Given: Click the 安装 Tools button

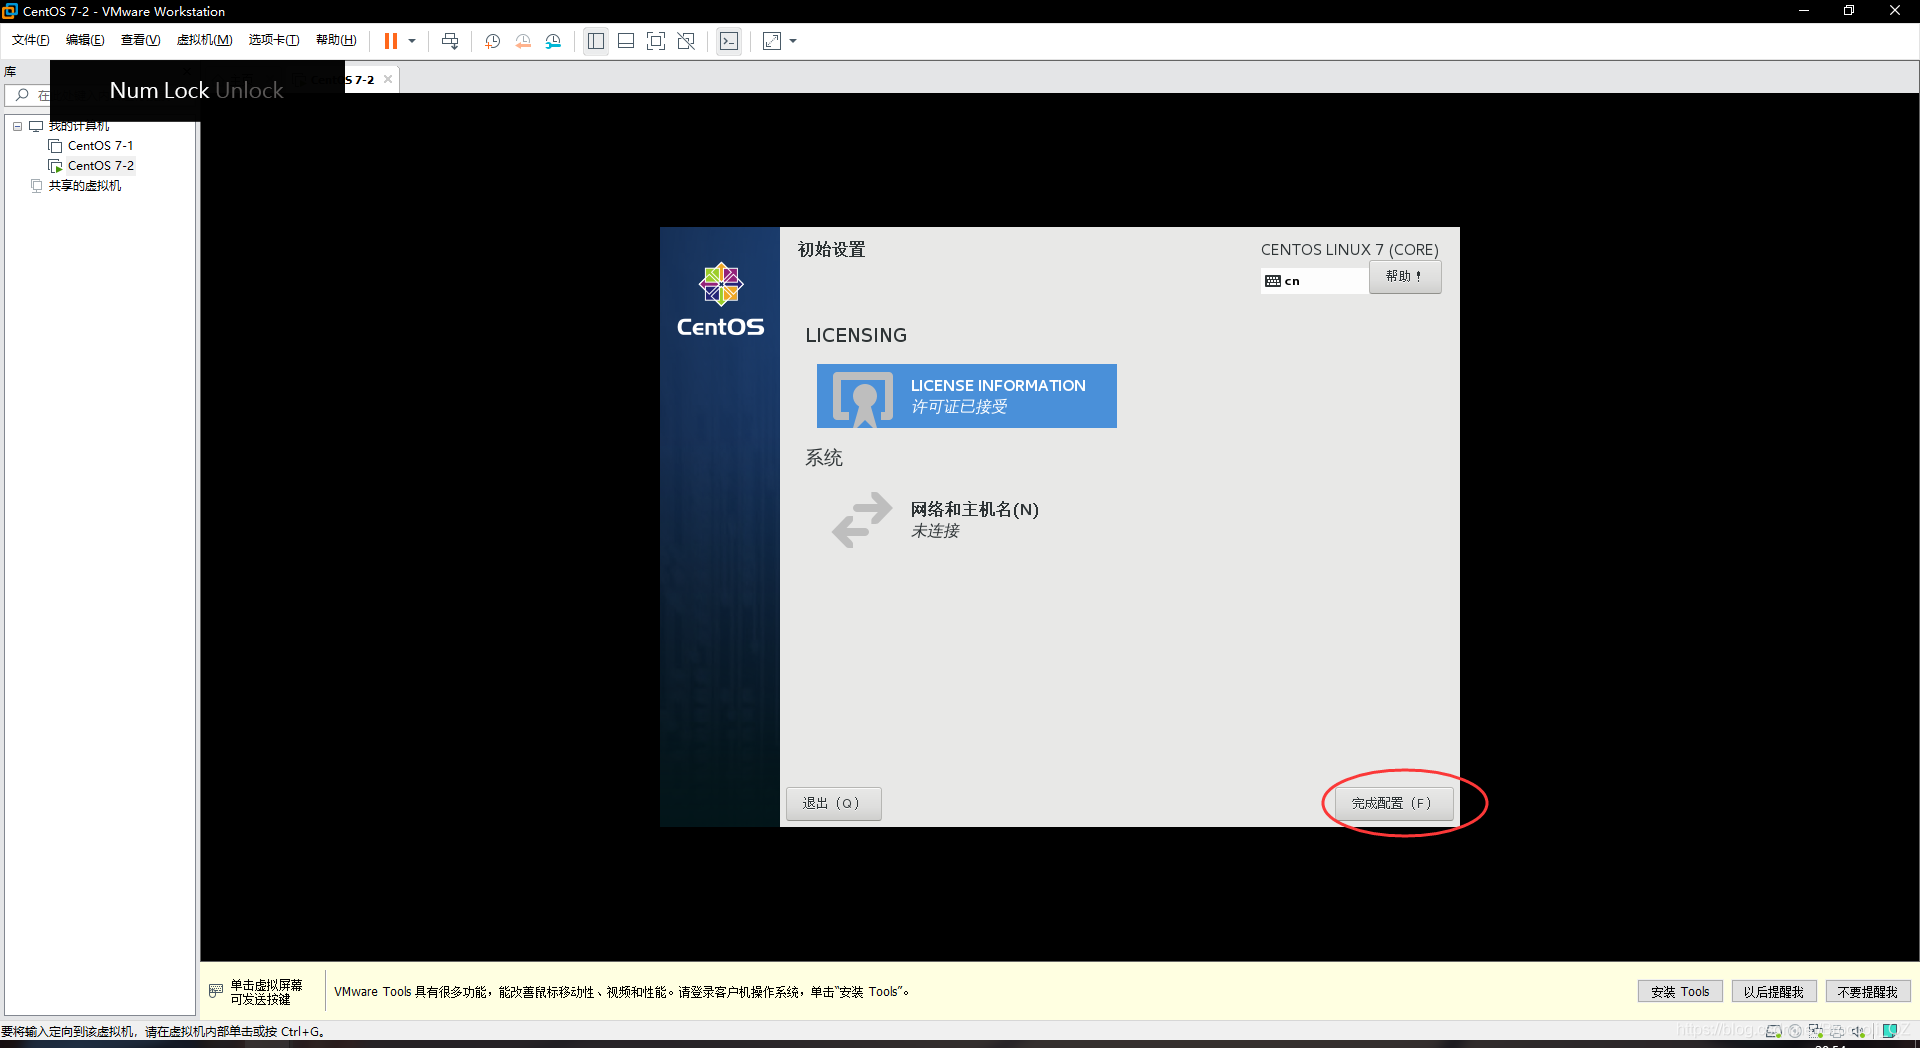Looking at the screenshot, I should (1680, 991).
